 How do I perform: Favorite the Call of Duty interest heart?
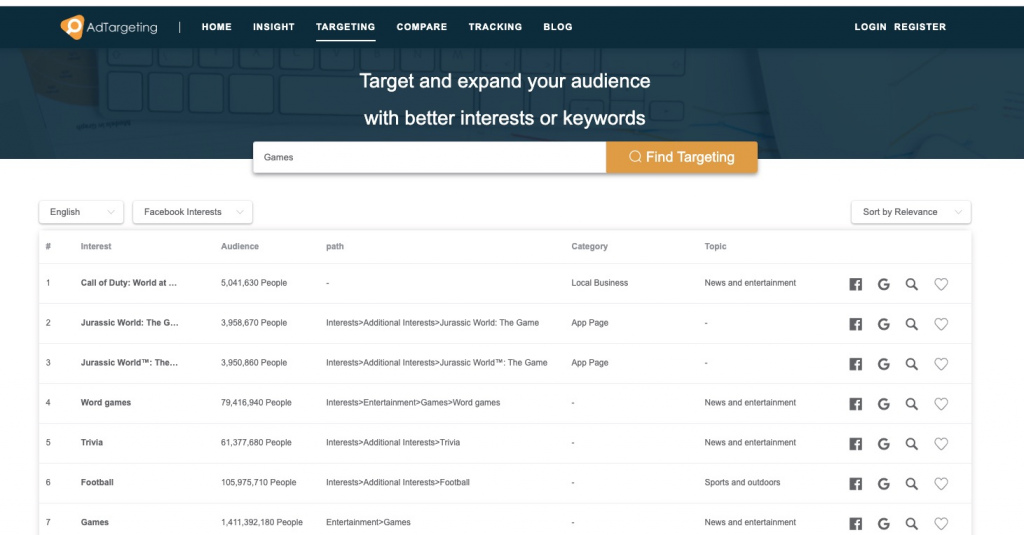941,284
